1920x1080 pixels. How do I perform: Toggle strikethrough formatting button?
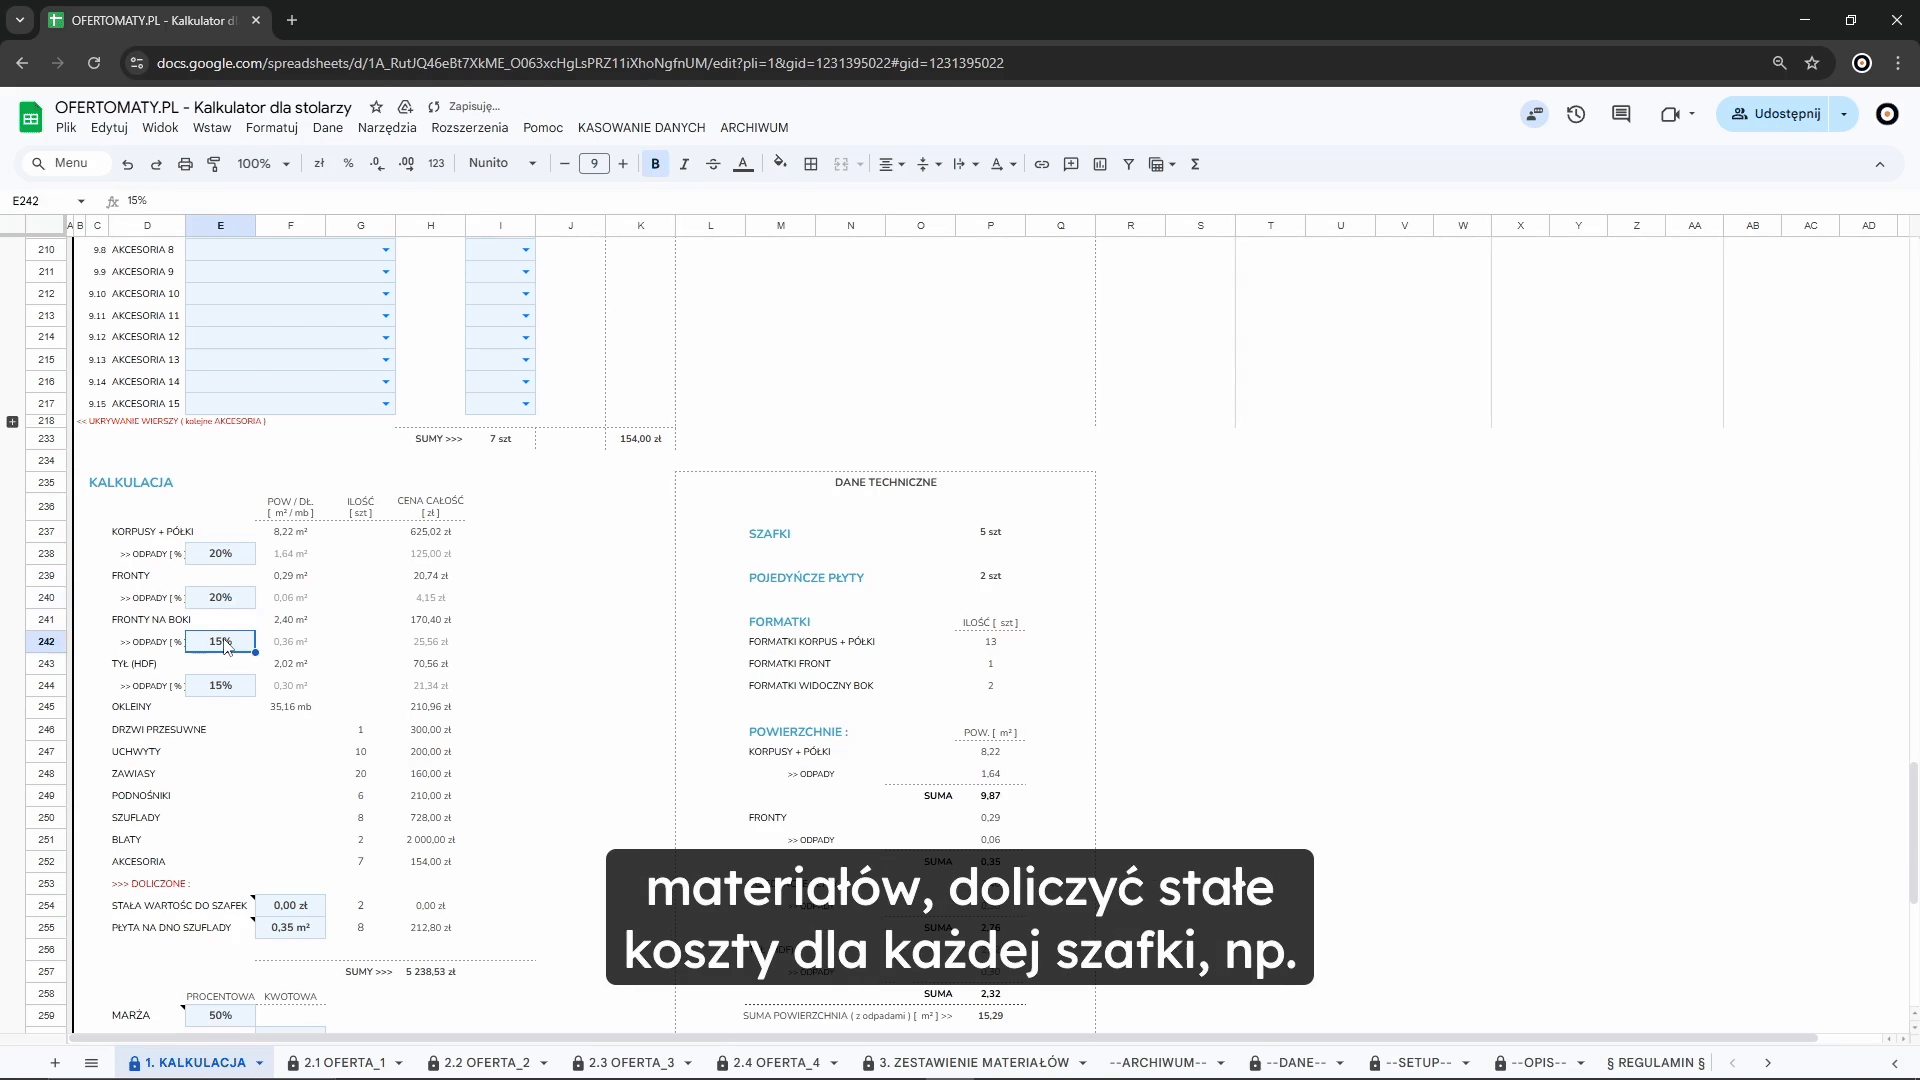[x=713, y=164]
